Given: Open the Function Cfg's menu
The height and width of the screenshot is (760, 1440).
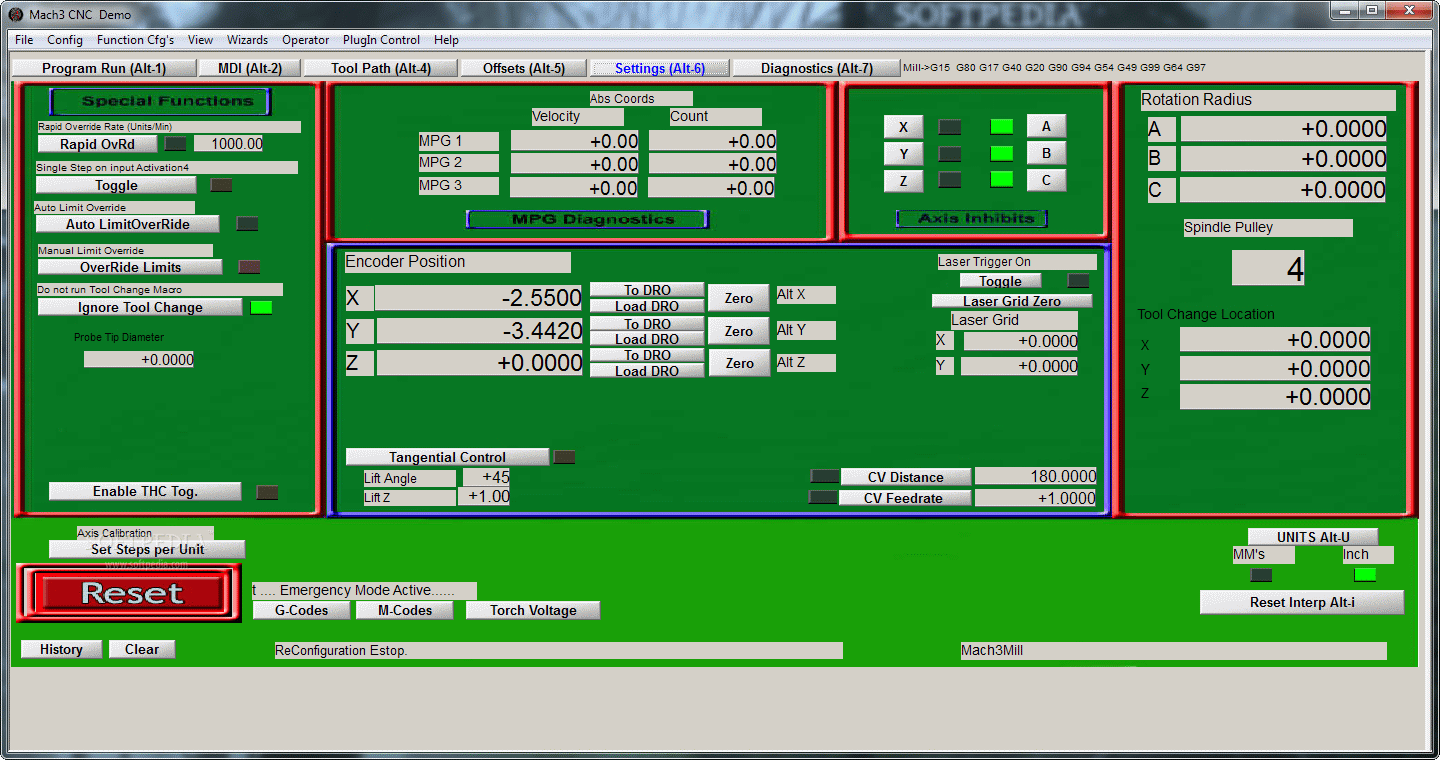Looking at the screenshot, I should tap(135, 40).
